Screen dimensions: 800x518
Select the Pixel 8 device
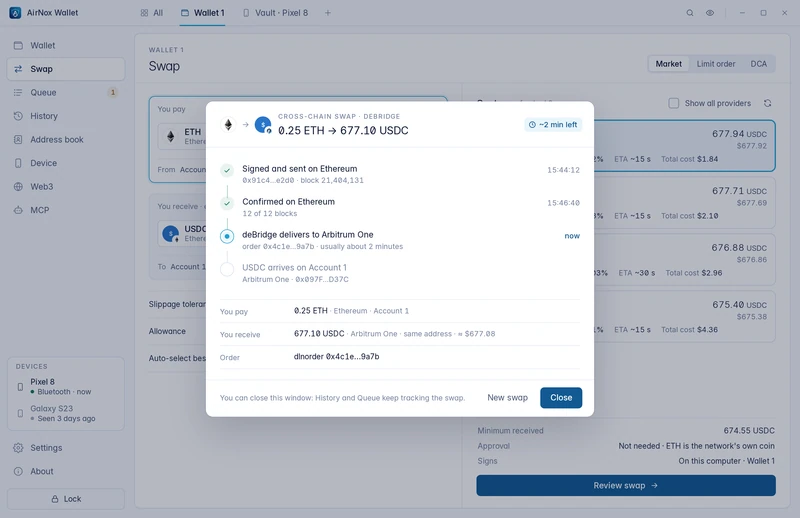point(66,386)
